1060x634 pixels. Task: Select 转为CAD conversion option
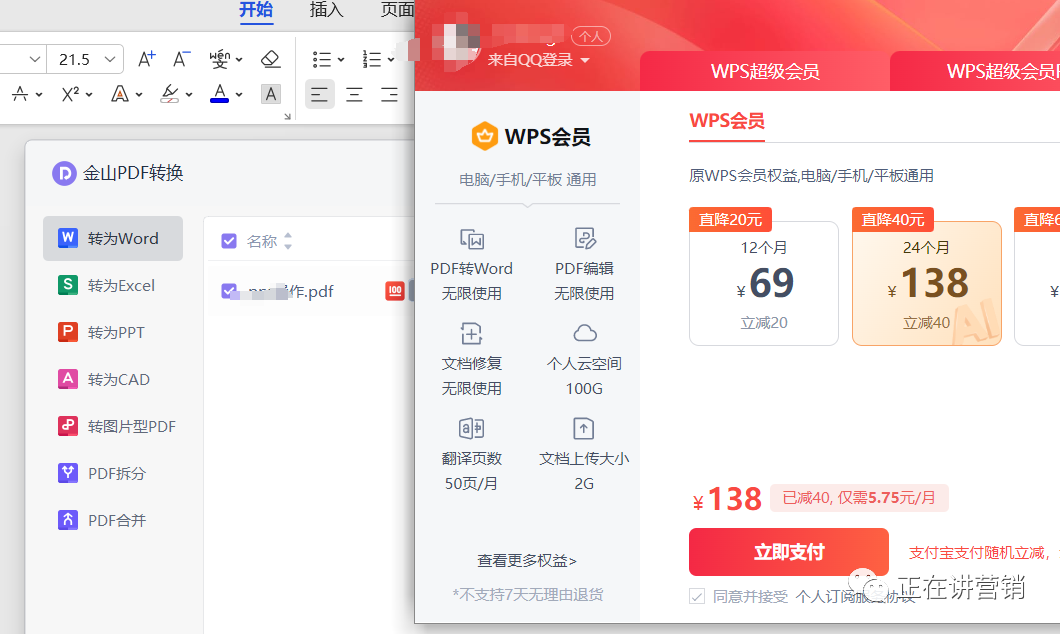[x=113, y=379]
